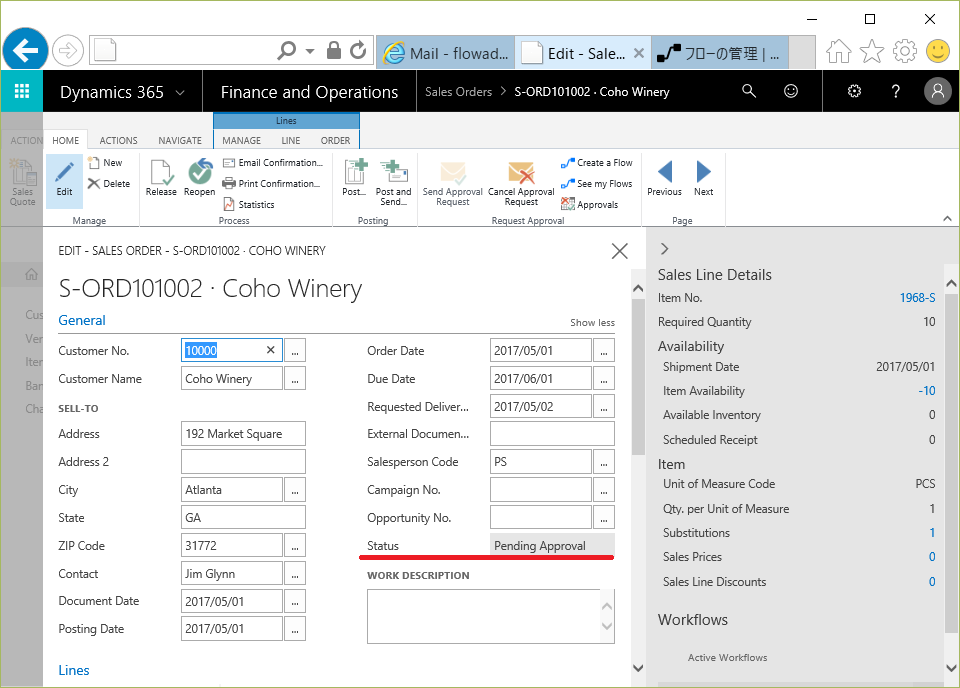The image size is (960, 688).
Task: Click the search magnifier in Dynamics header
Action: click(x=749, y=91)
